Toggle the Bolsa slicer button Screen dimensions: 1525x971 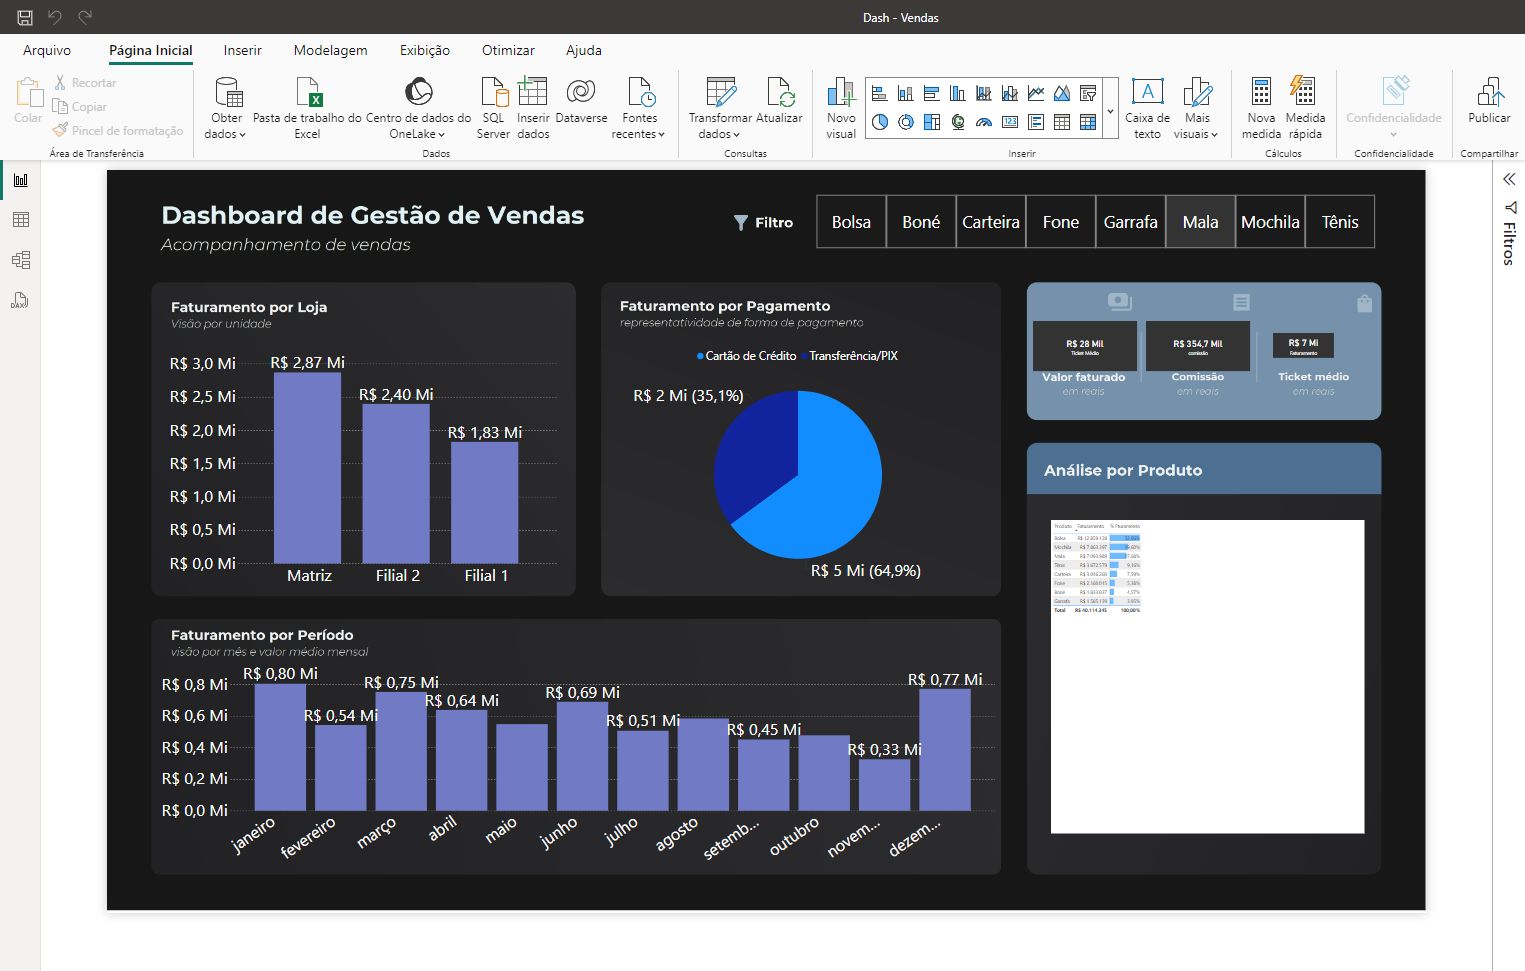click(851, 222)
